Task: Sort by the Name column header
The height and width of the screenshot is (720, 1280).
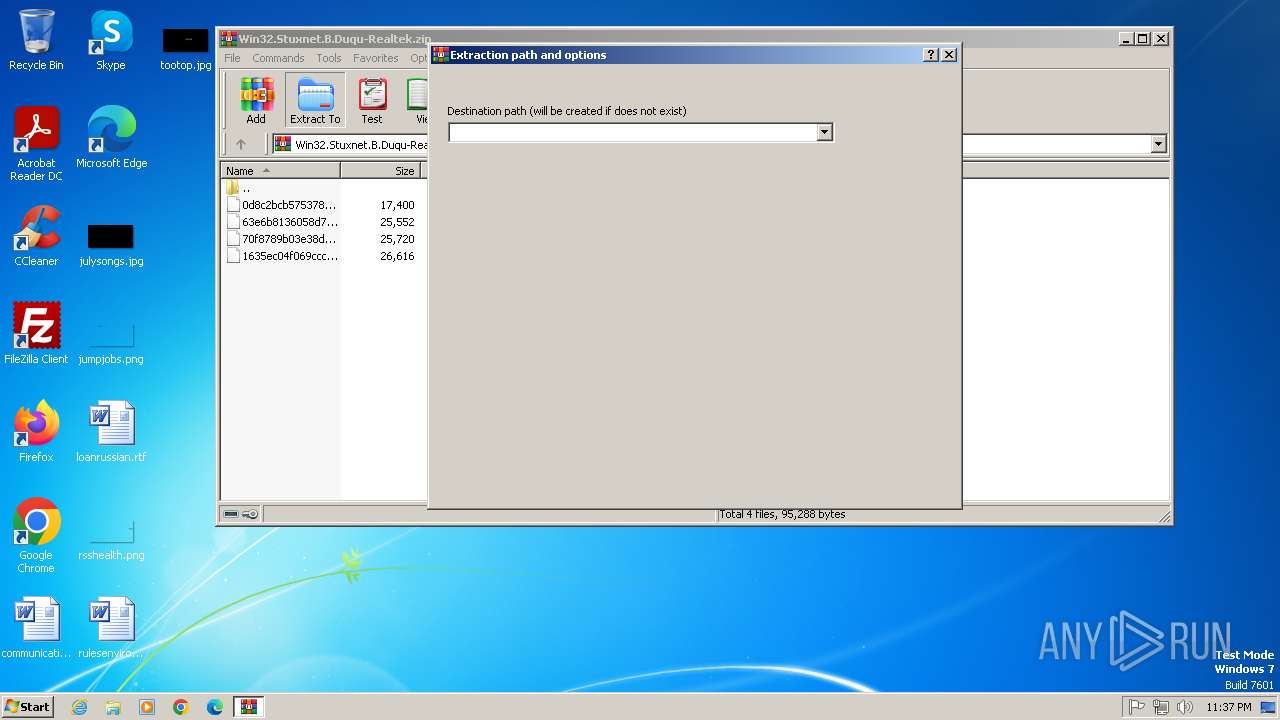Action: tap(280, 171)
